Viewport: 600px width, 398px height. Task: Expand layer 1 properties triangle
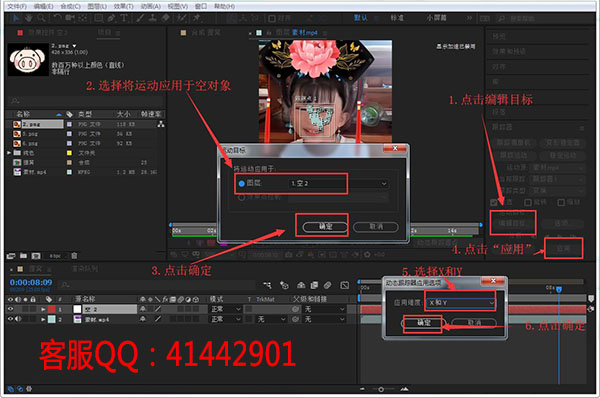tap(43, 309)
